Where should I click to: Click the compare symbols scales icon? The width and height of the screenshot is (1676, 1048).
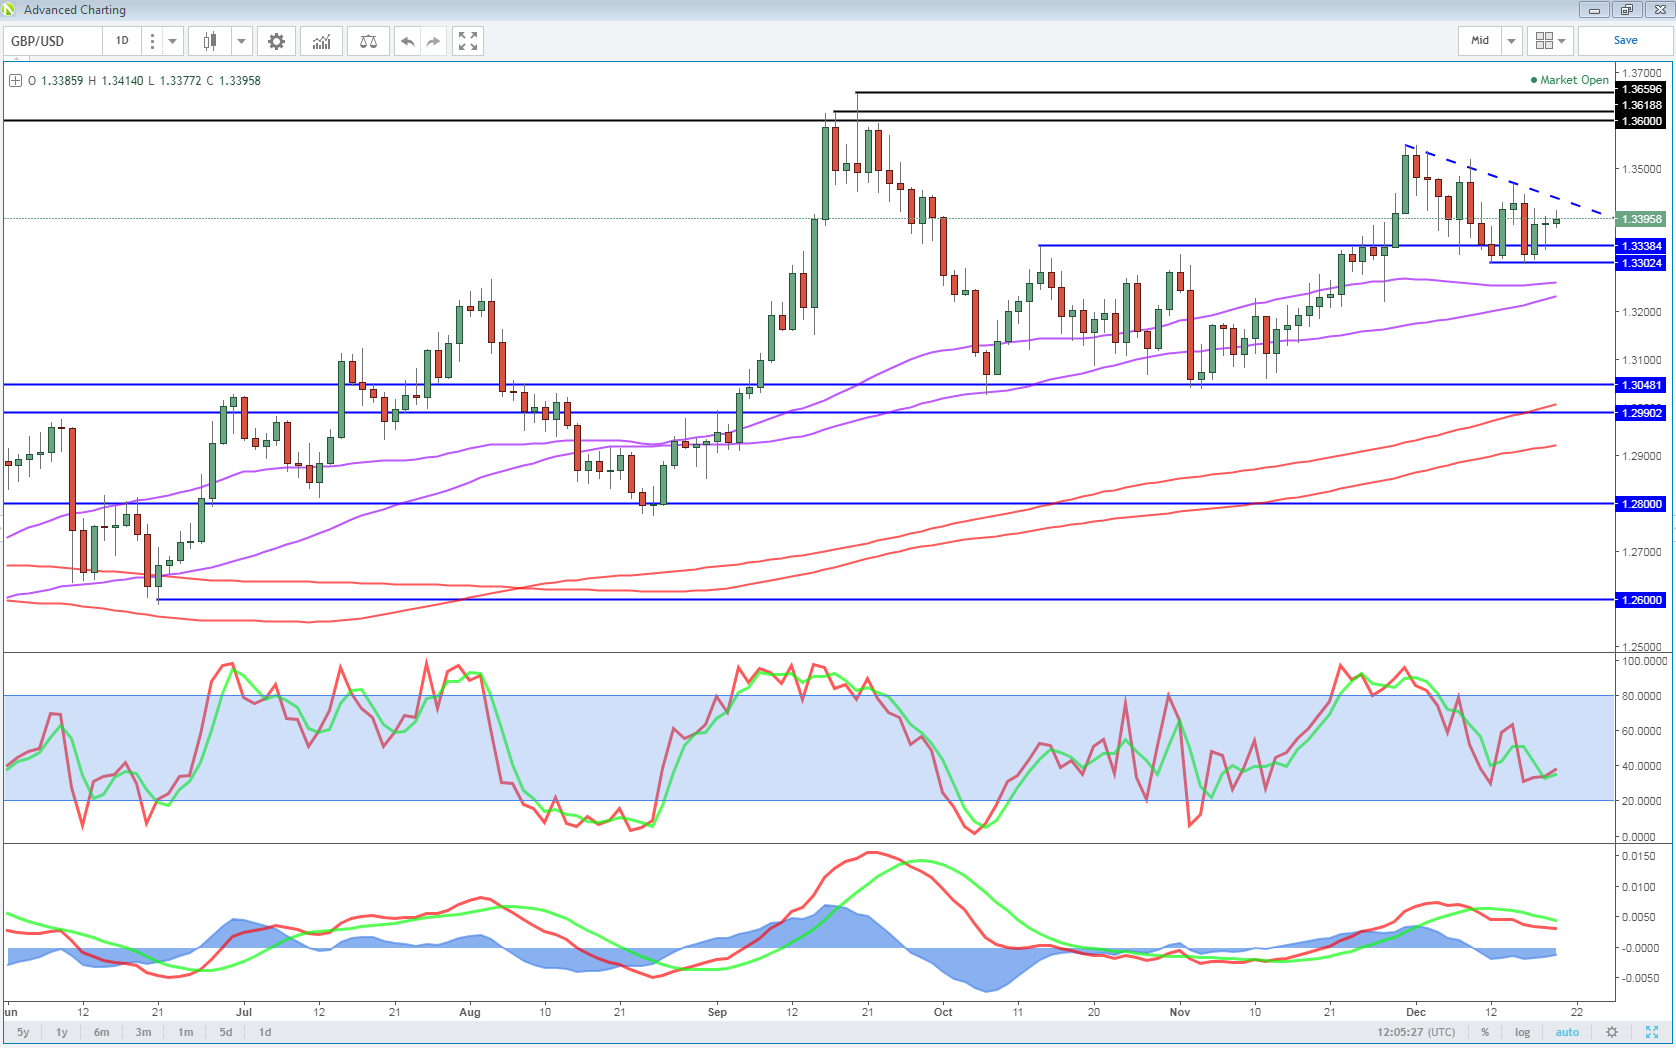click(368, 41)
